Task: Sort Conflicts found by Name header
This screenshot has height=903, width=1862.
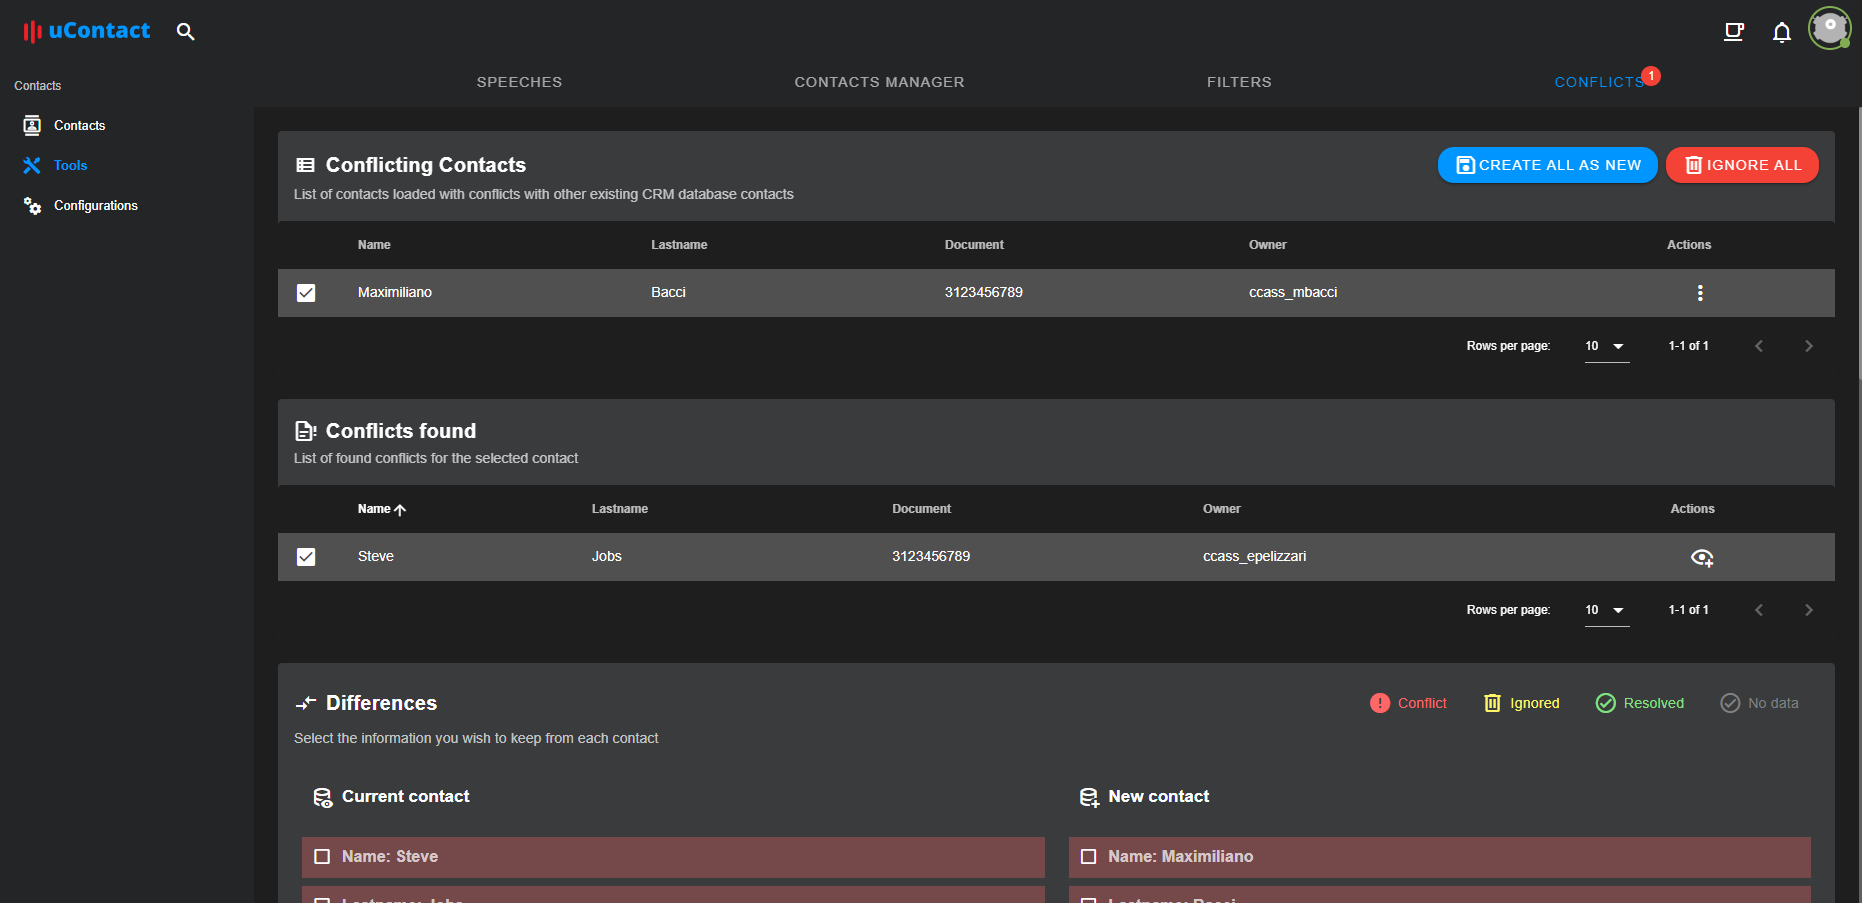Action: [374, 509]
